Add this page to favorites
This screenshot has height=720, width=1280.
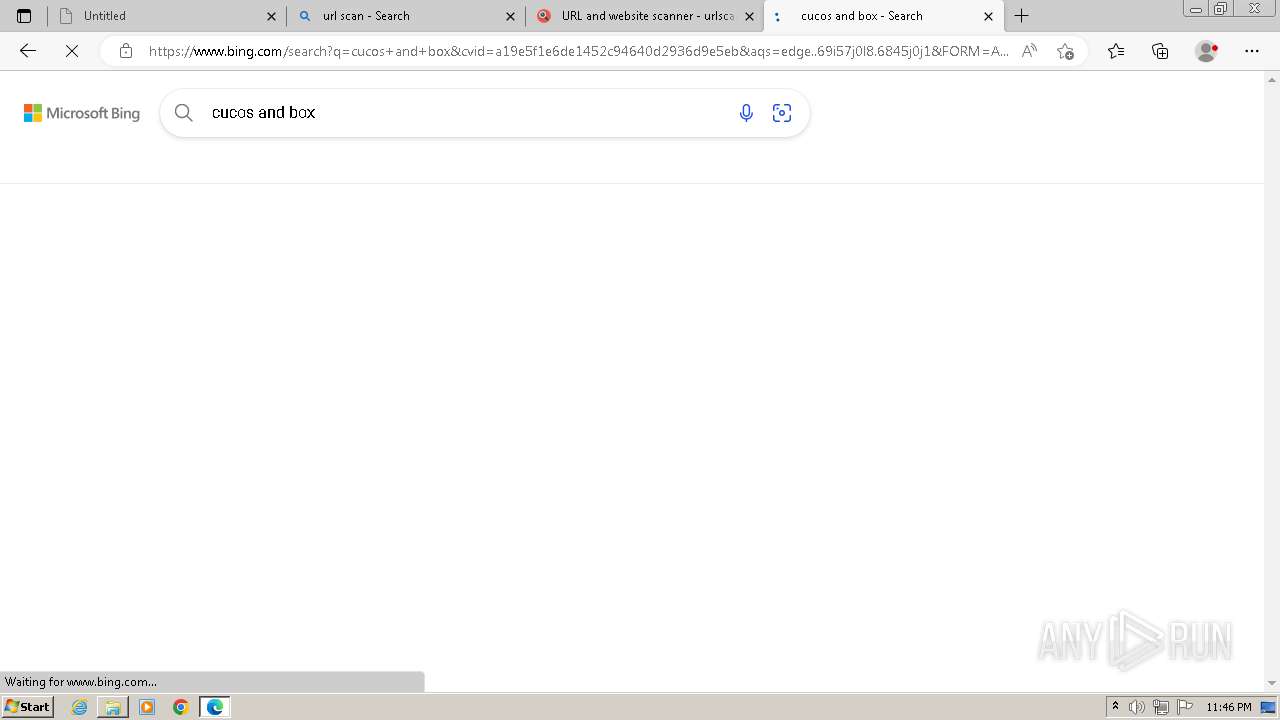[x=1065, y=51]
